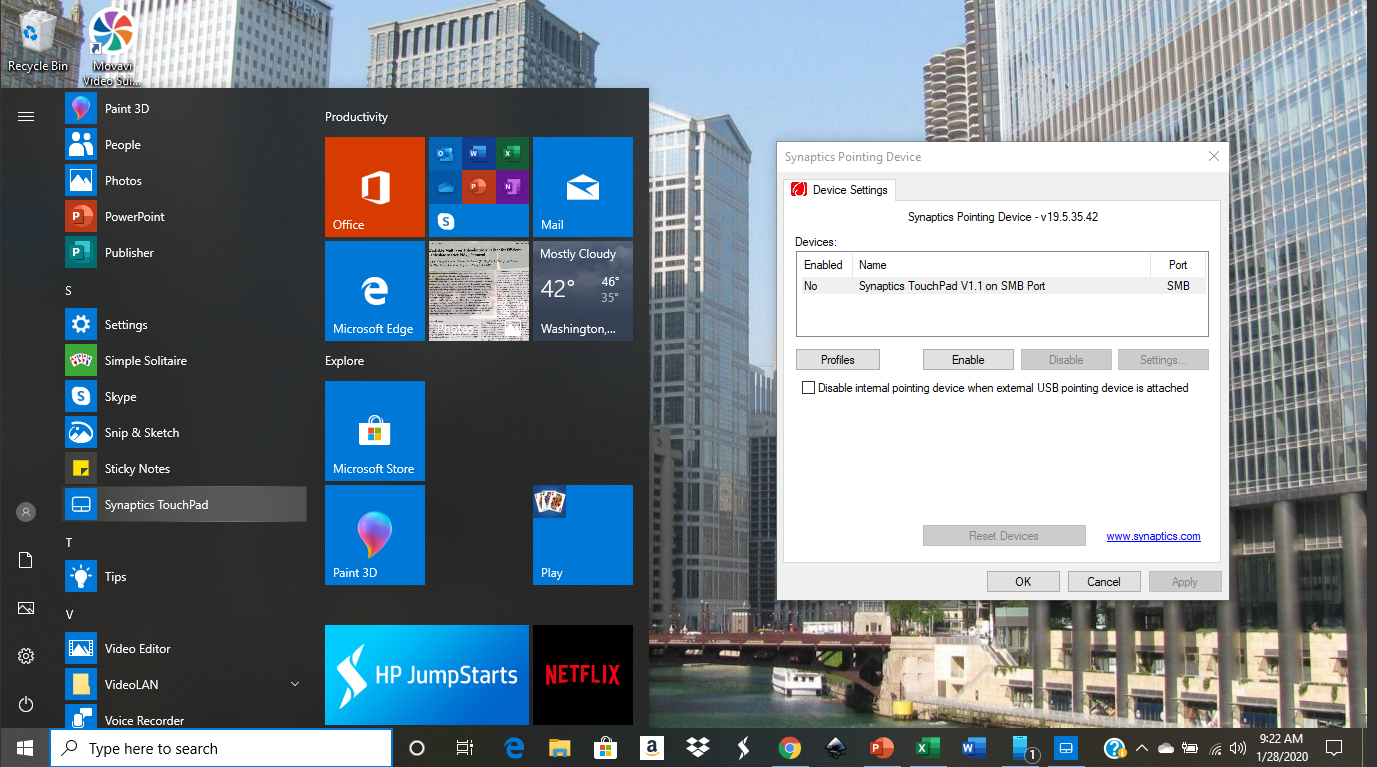Open Task View on the taskbar
Viewport: 1377px width, 767px height.
point(465,748)
